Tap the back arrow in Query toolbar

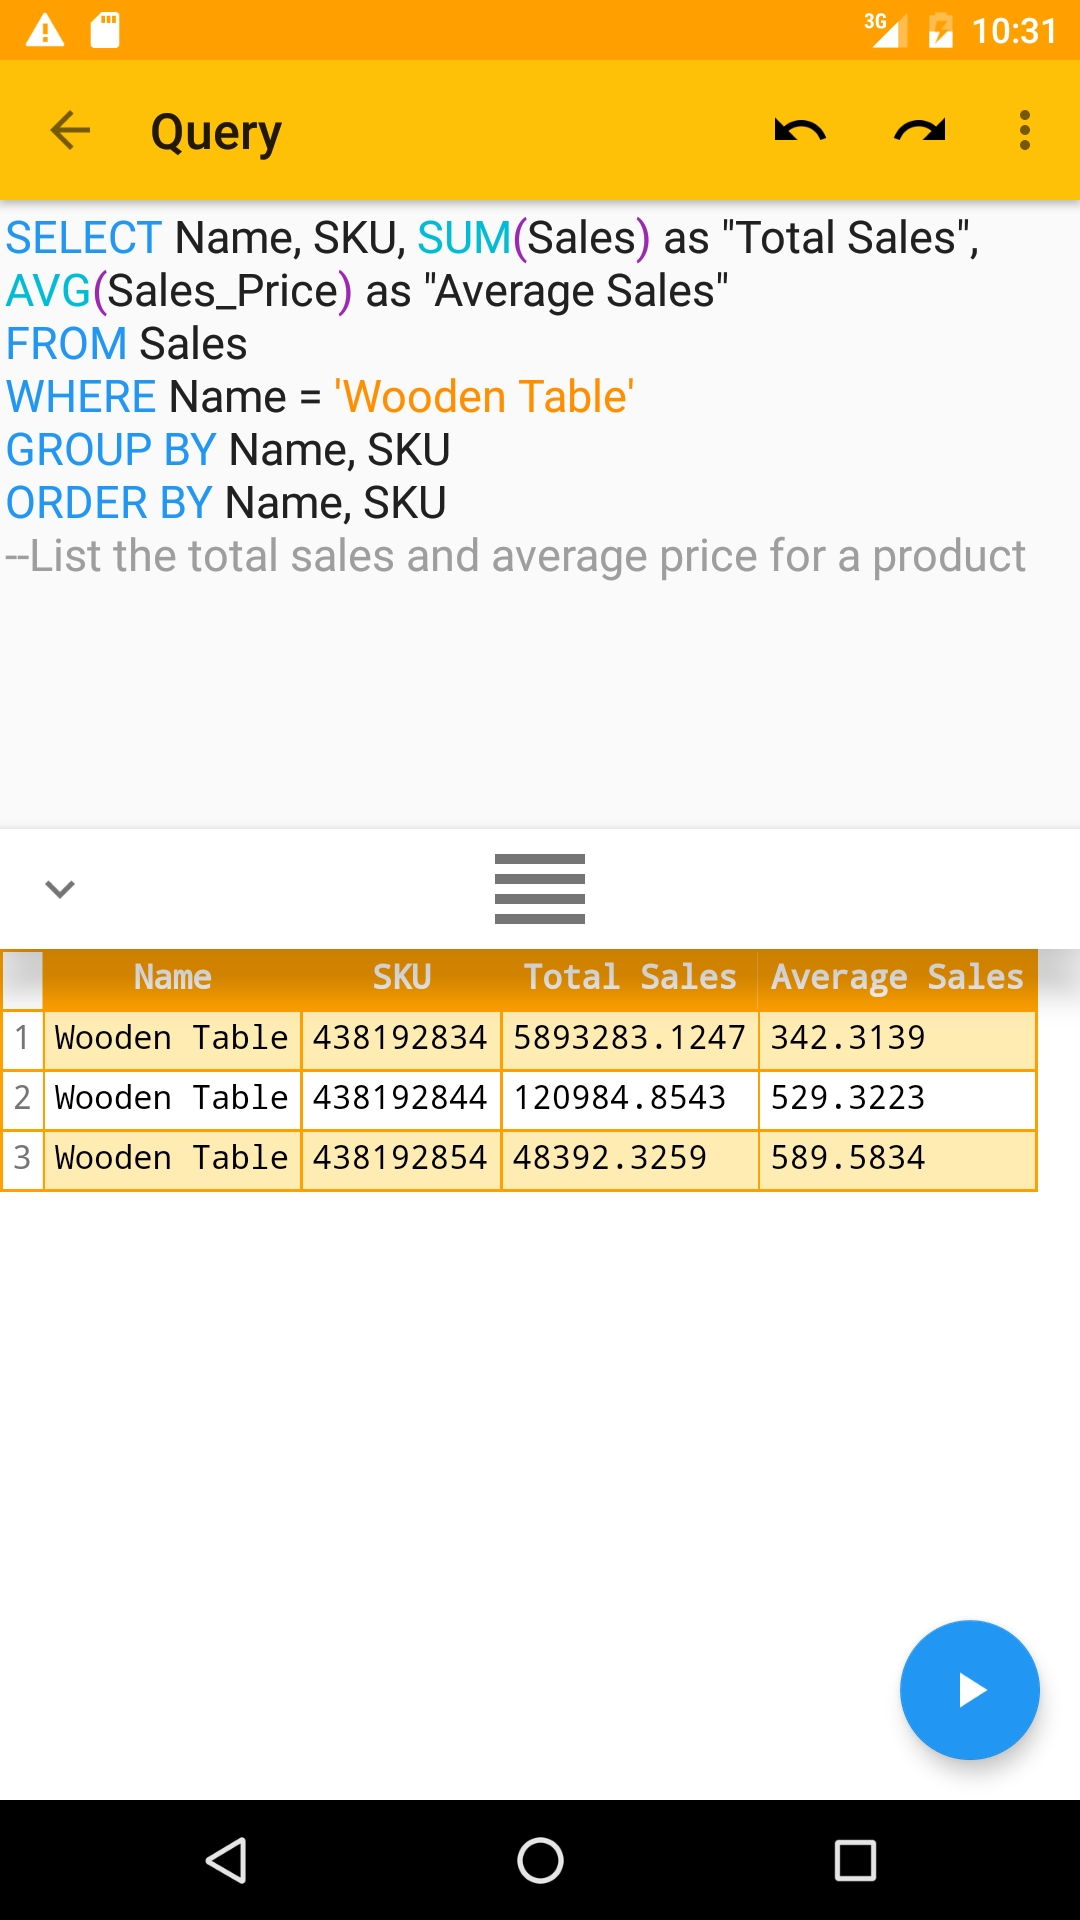[70, 130]
